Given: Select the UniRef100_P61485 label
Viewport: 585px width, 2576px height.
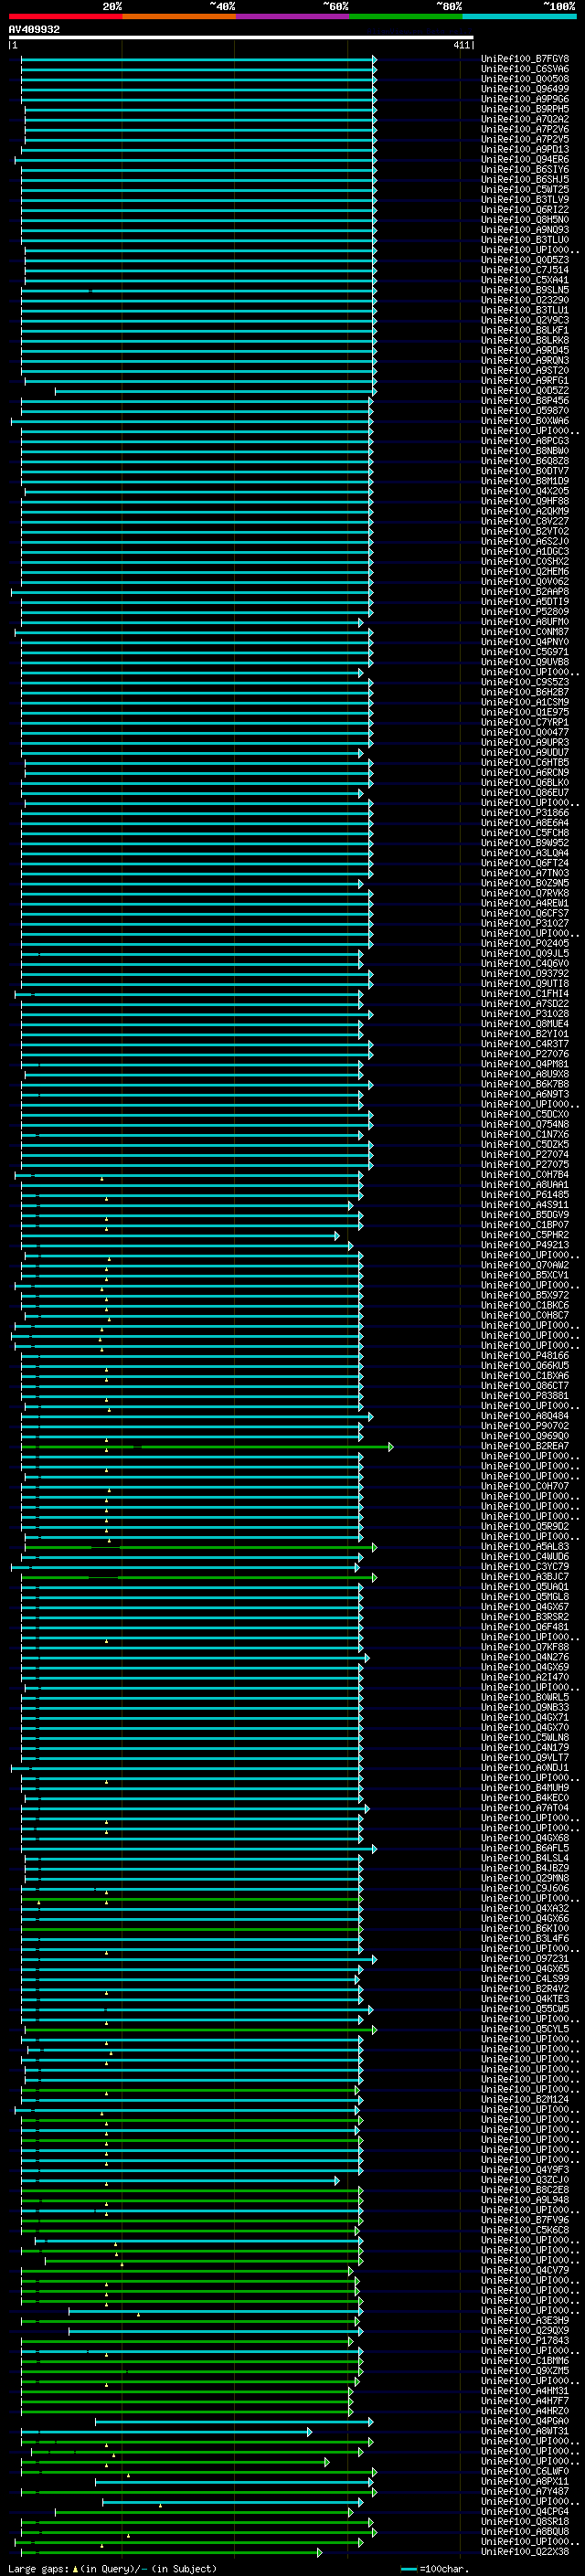Looking at the screenshot, I should tap(525, 1195).
